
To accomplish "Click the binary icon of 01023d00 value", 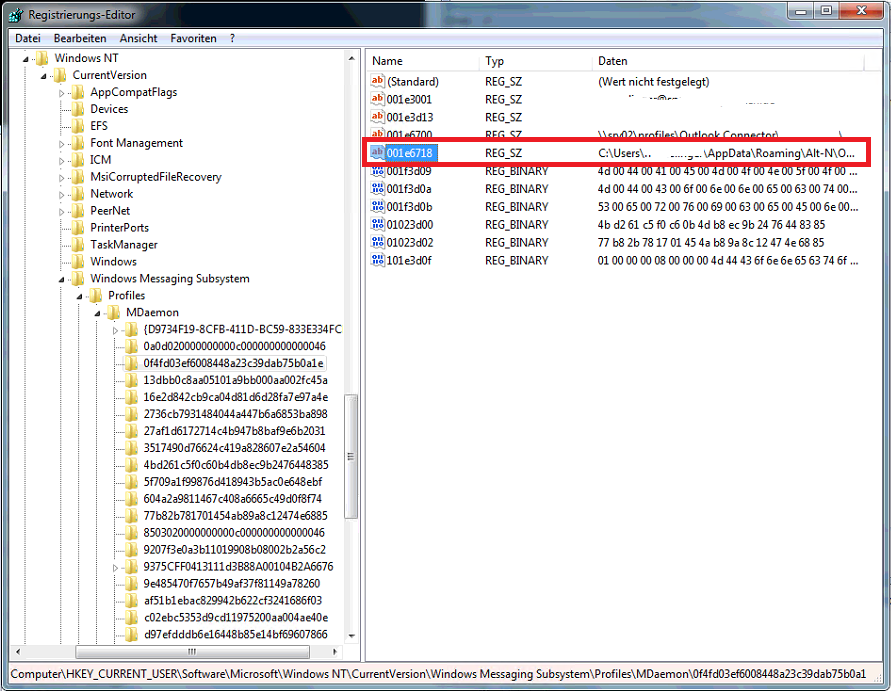I will click(377, 225).
